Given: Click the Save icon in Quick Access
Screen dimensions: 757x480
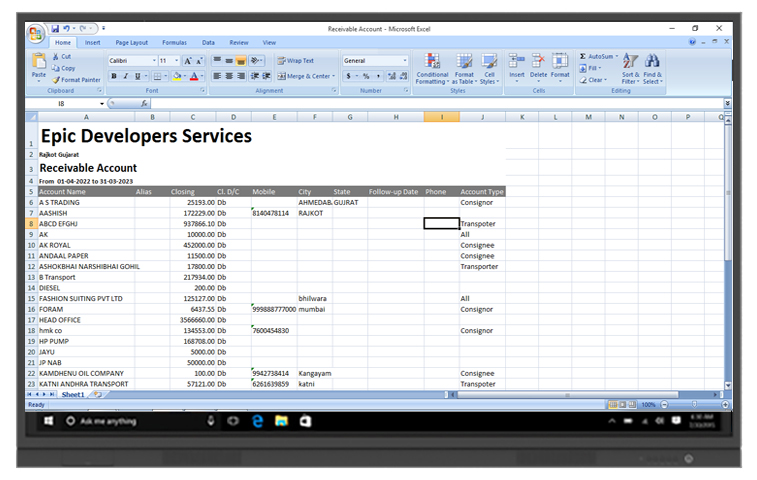Looking at the screenshot, I should coord(55,29).
